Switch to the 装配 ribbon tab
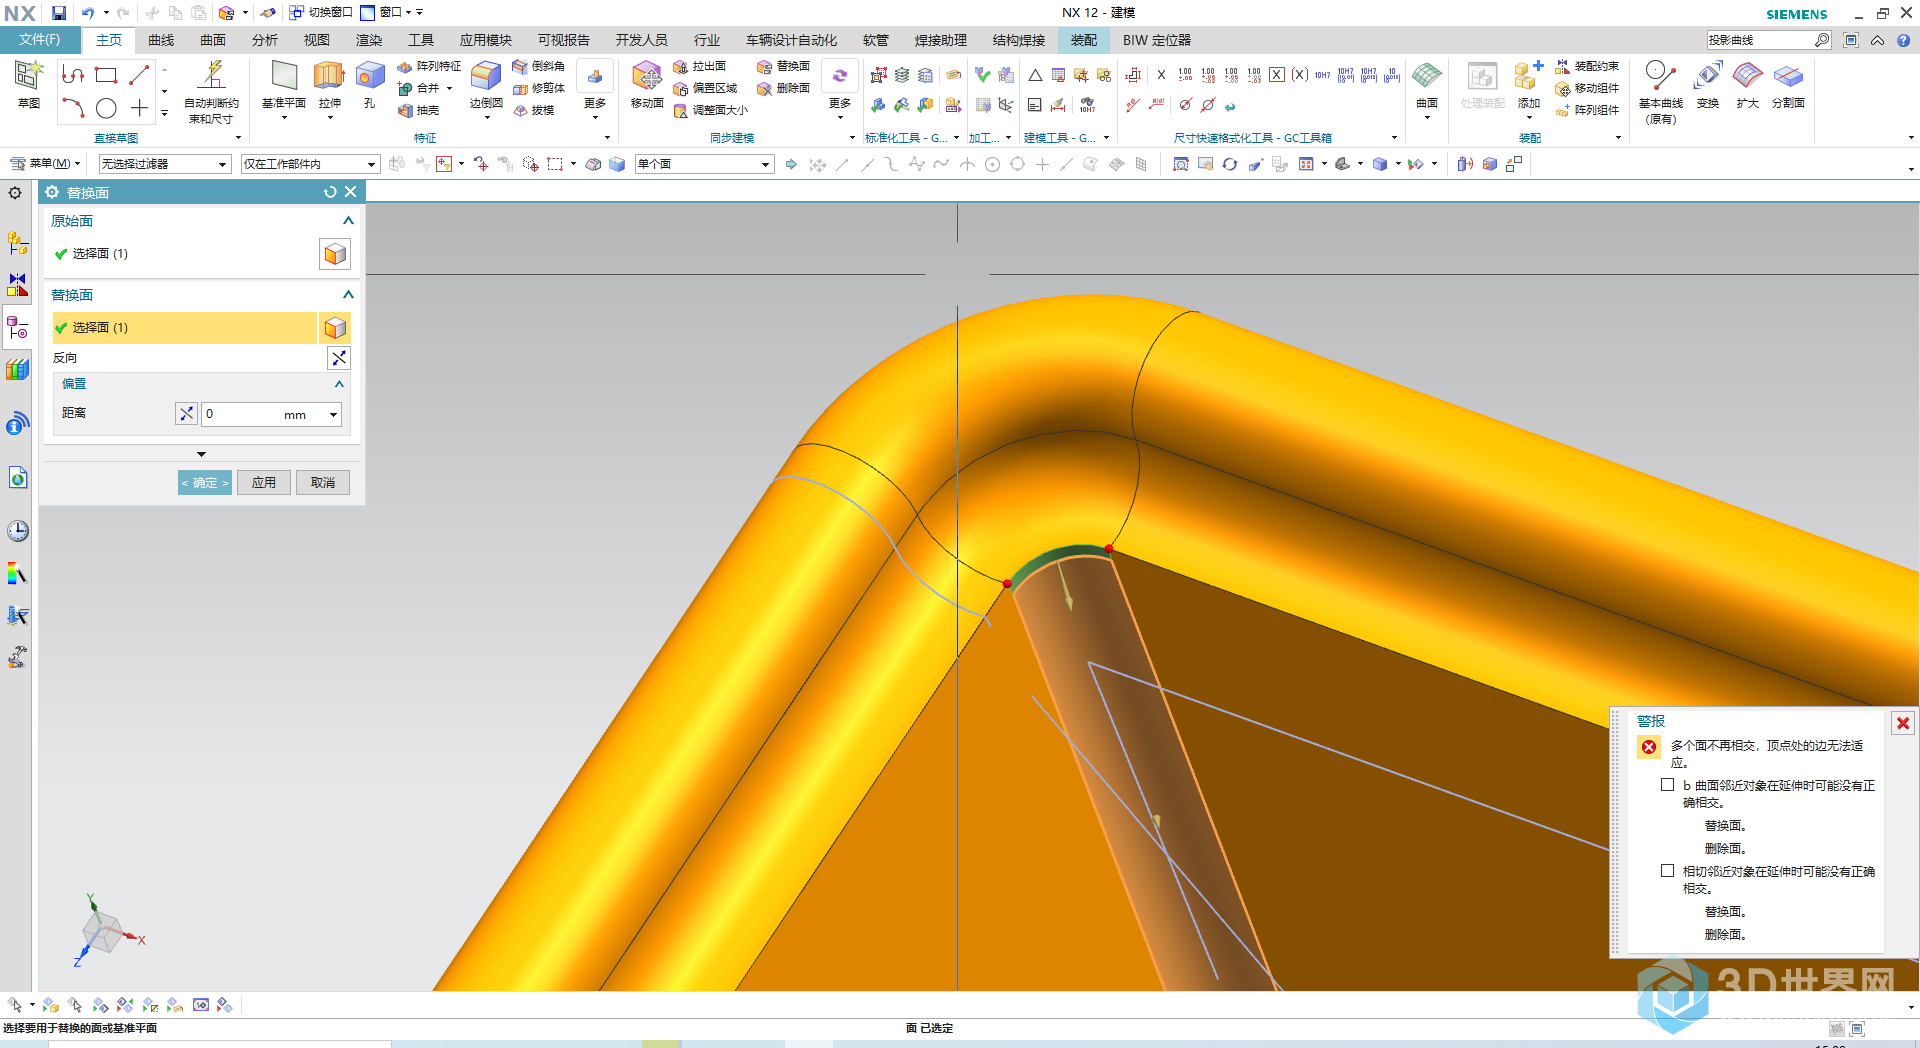The image size is (1920, 1048). click(x=1084, y=40)
